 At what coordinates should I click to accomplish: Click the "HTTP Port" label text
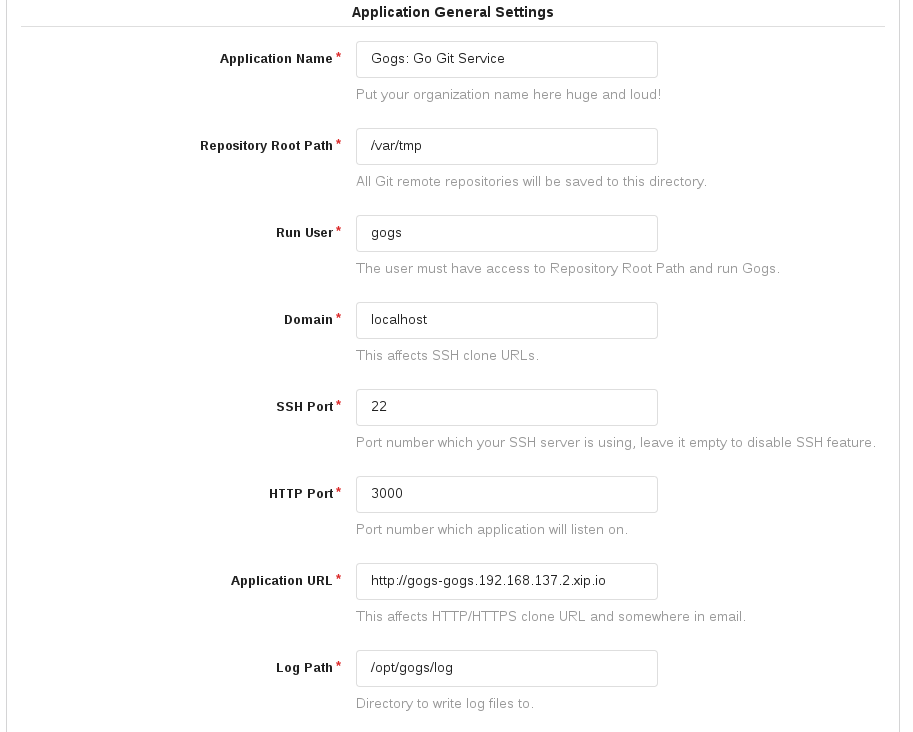[x=301, y=494]
